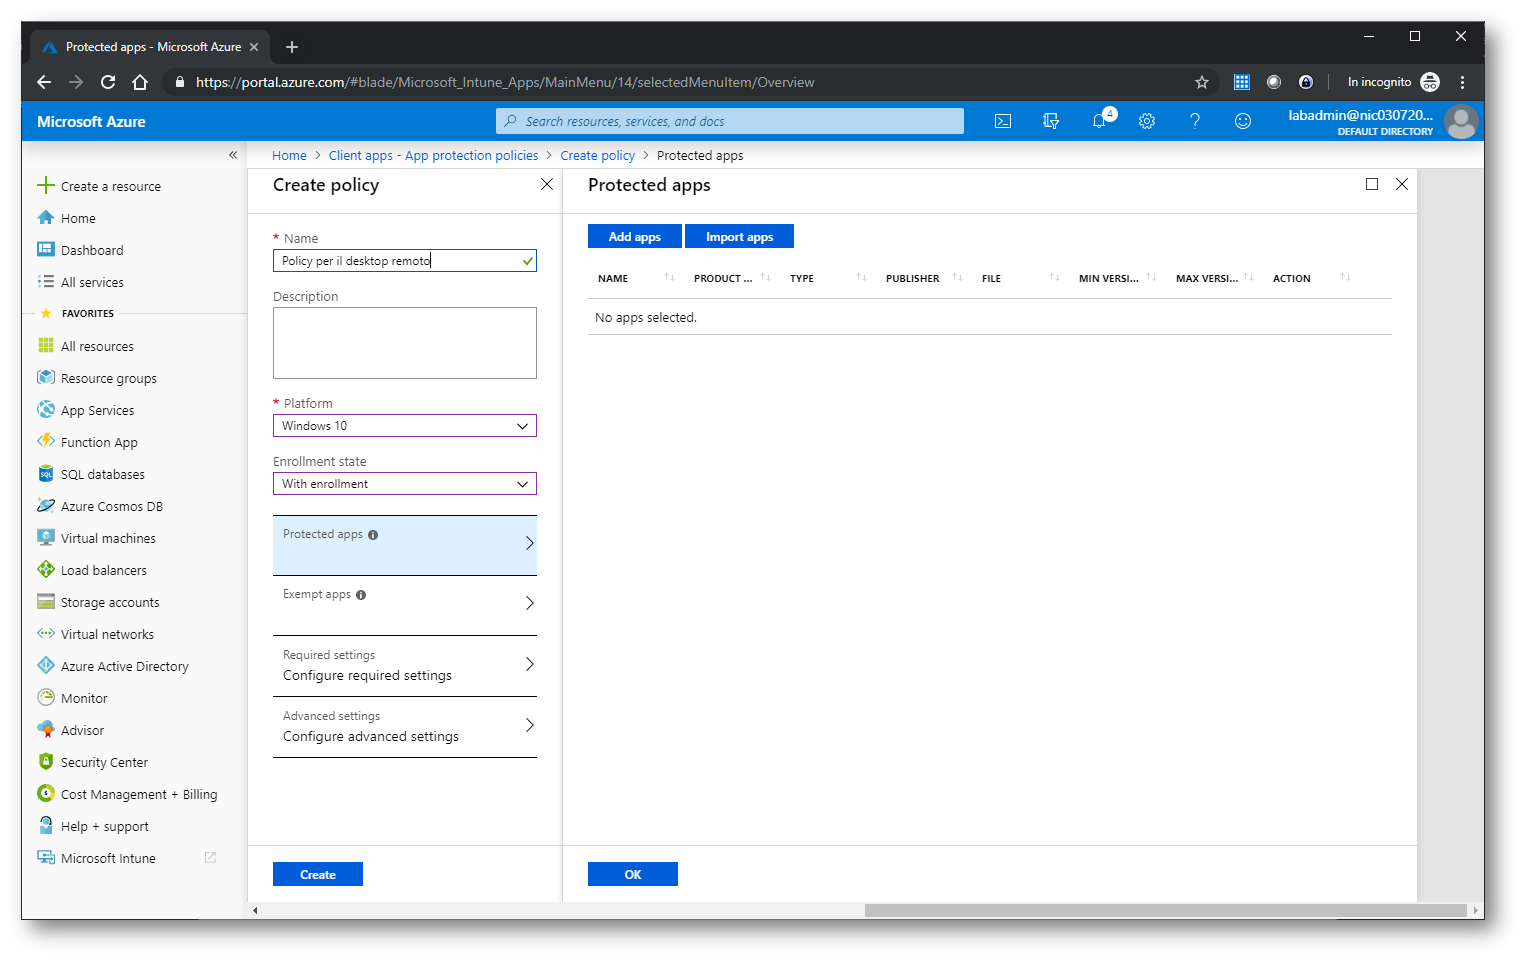Expand the Exempt apps row chevron
1527x962 pixels.
[x=529, y=603]
